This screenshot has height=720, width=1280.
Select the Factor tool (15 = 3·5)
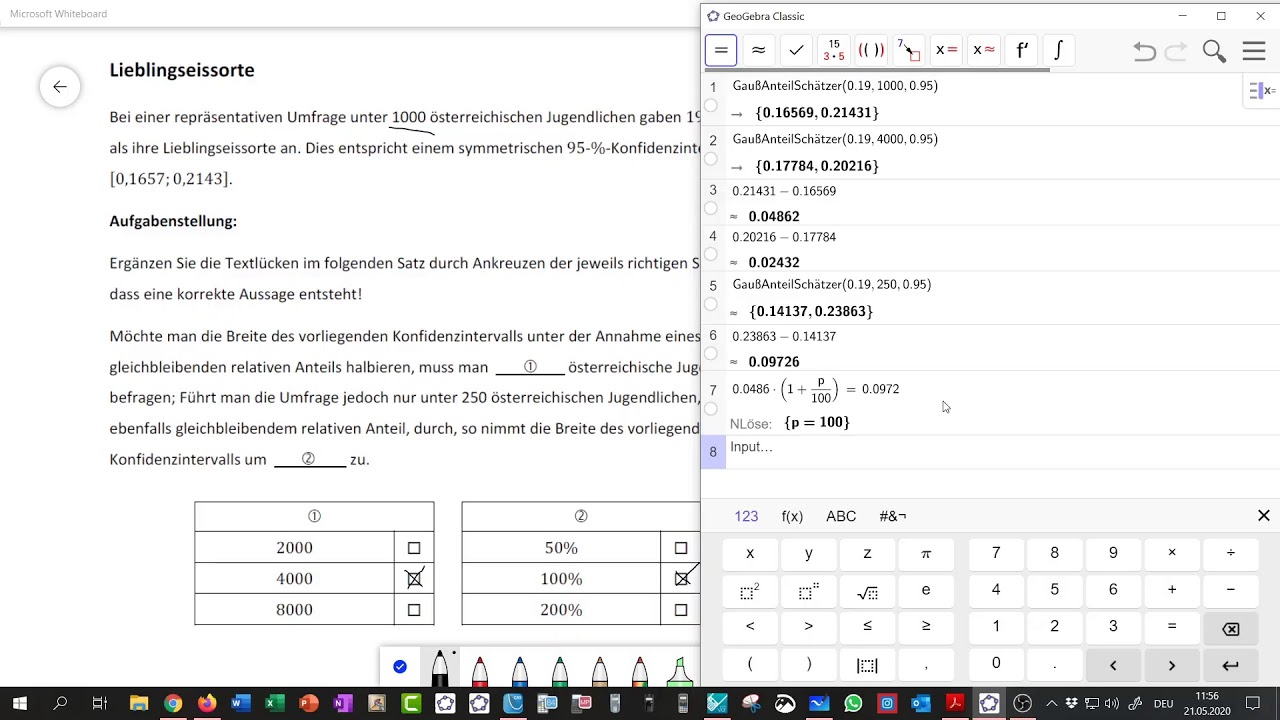coord(834,50)
